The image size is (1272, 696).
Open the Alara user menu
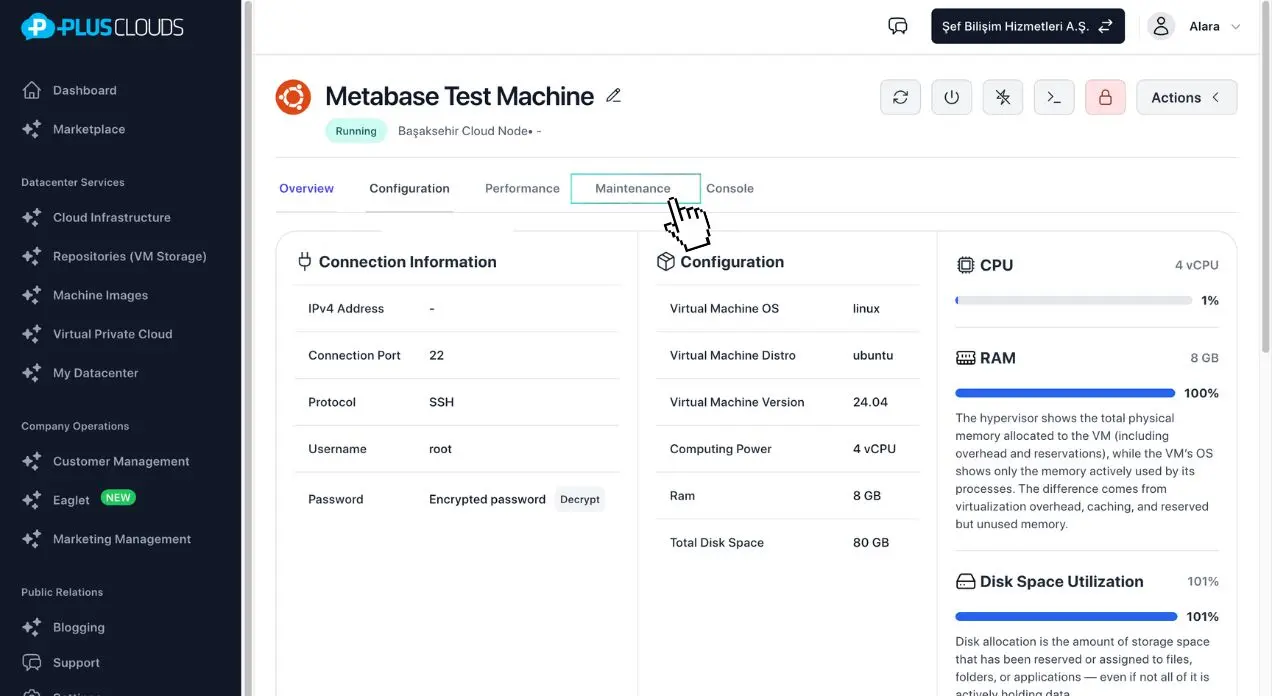coord(1194,27)
